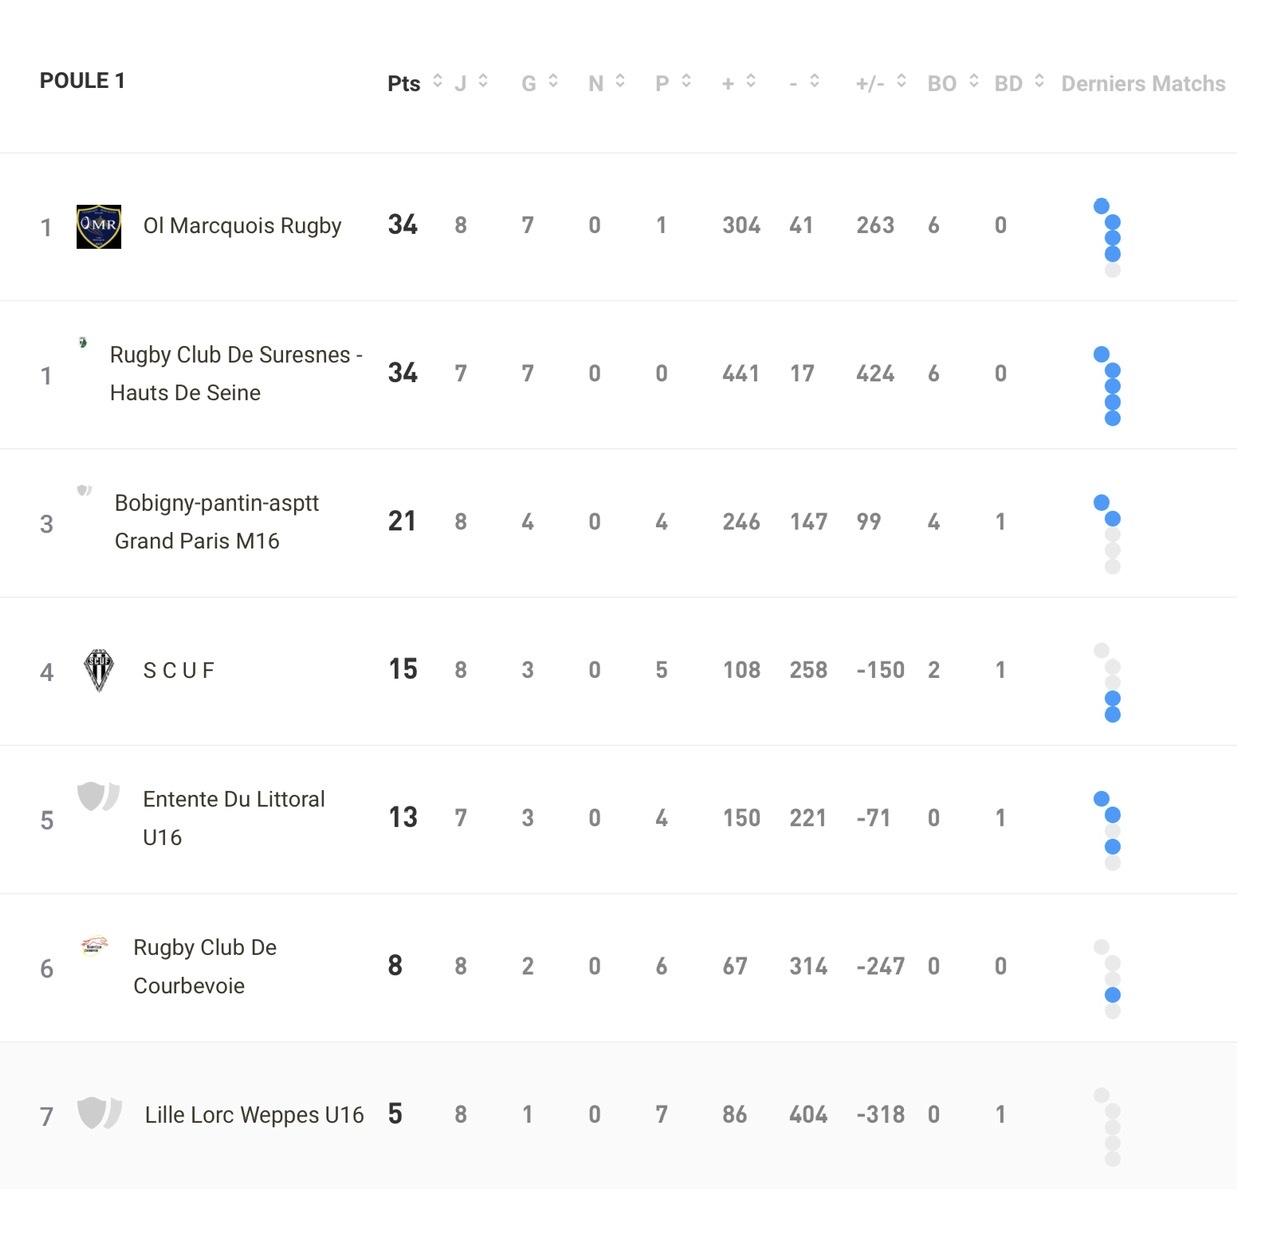Click Bobigny-pantin-asptt small shield logo
Viewport: 1280px width, 1251px height.
coord(84,490)
